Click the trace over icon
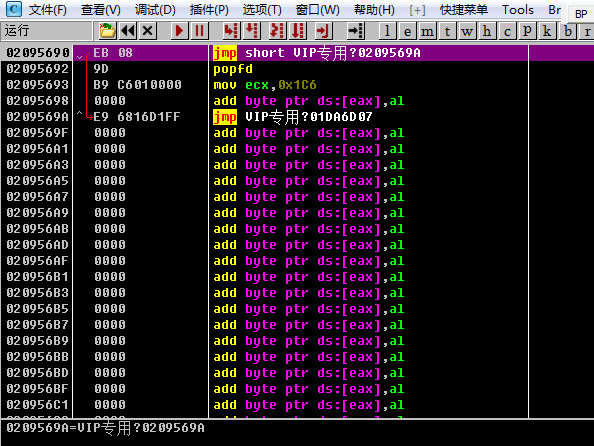This screenshot has height=446, width=594. pyautogui.click(x=298, y=31)
